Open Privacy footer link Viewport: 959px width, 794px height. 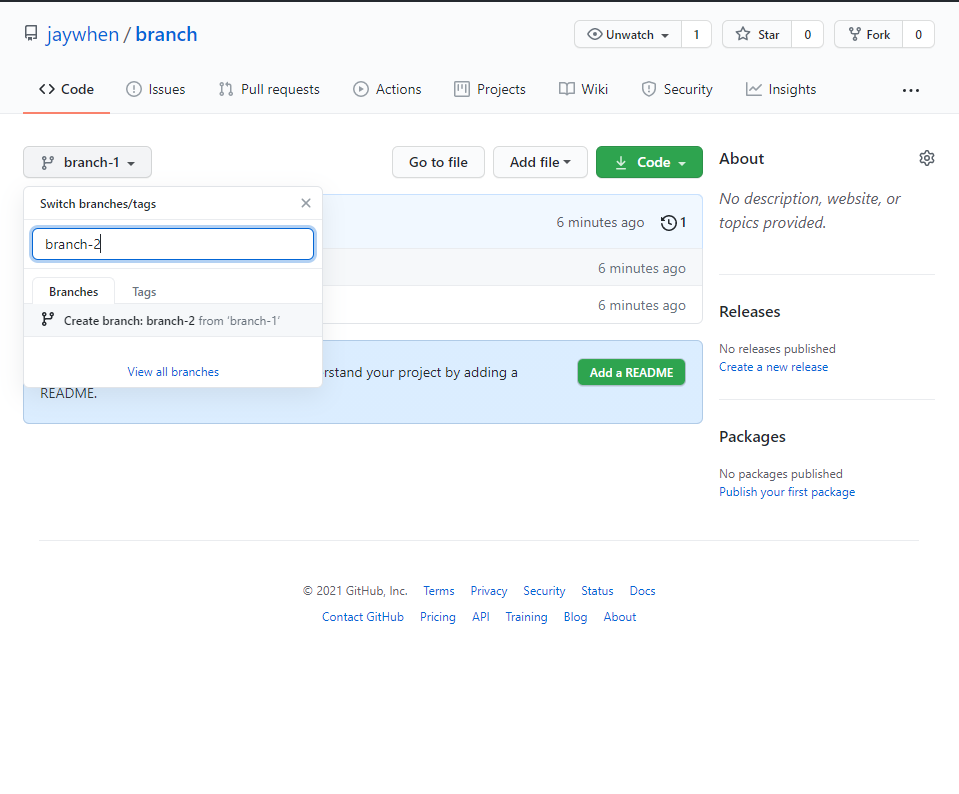(x=489, y=591)
